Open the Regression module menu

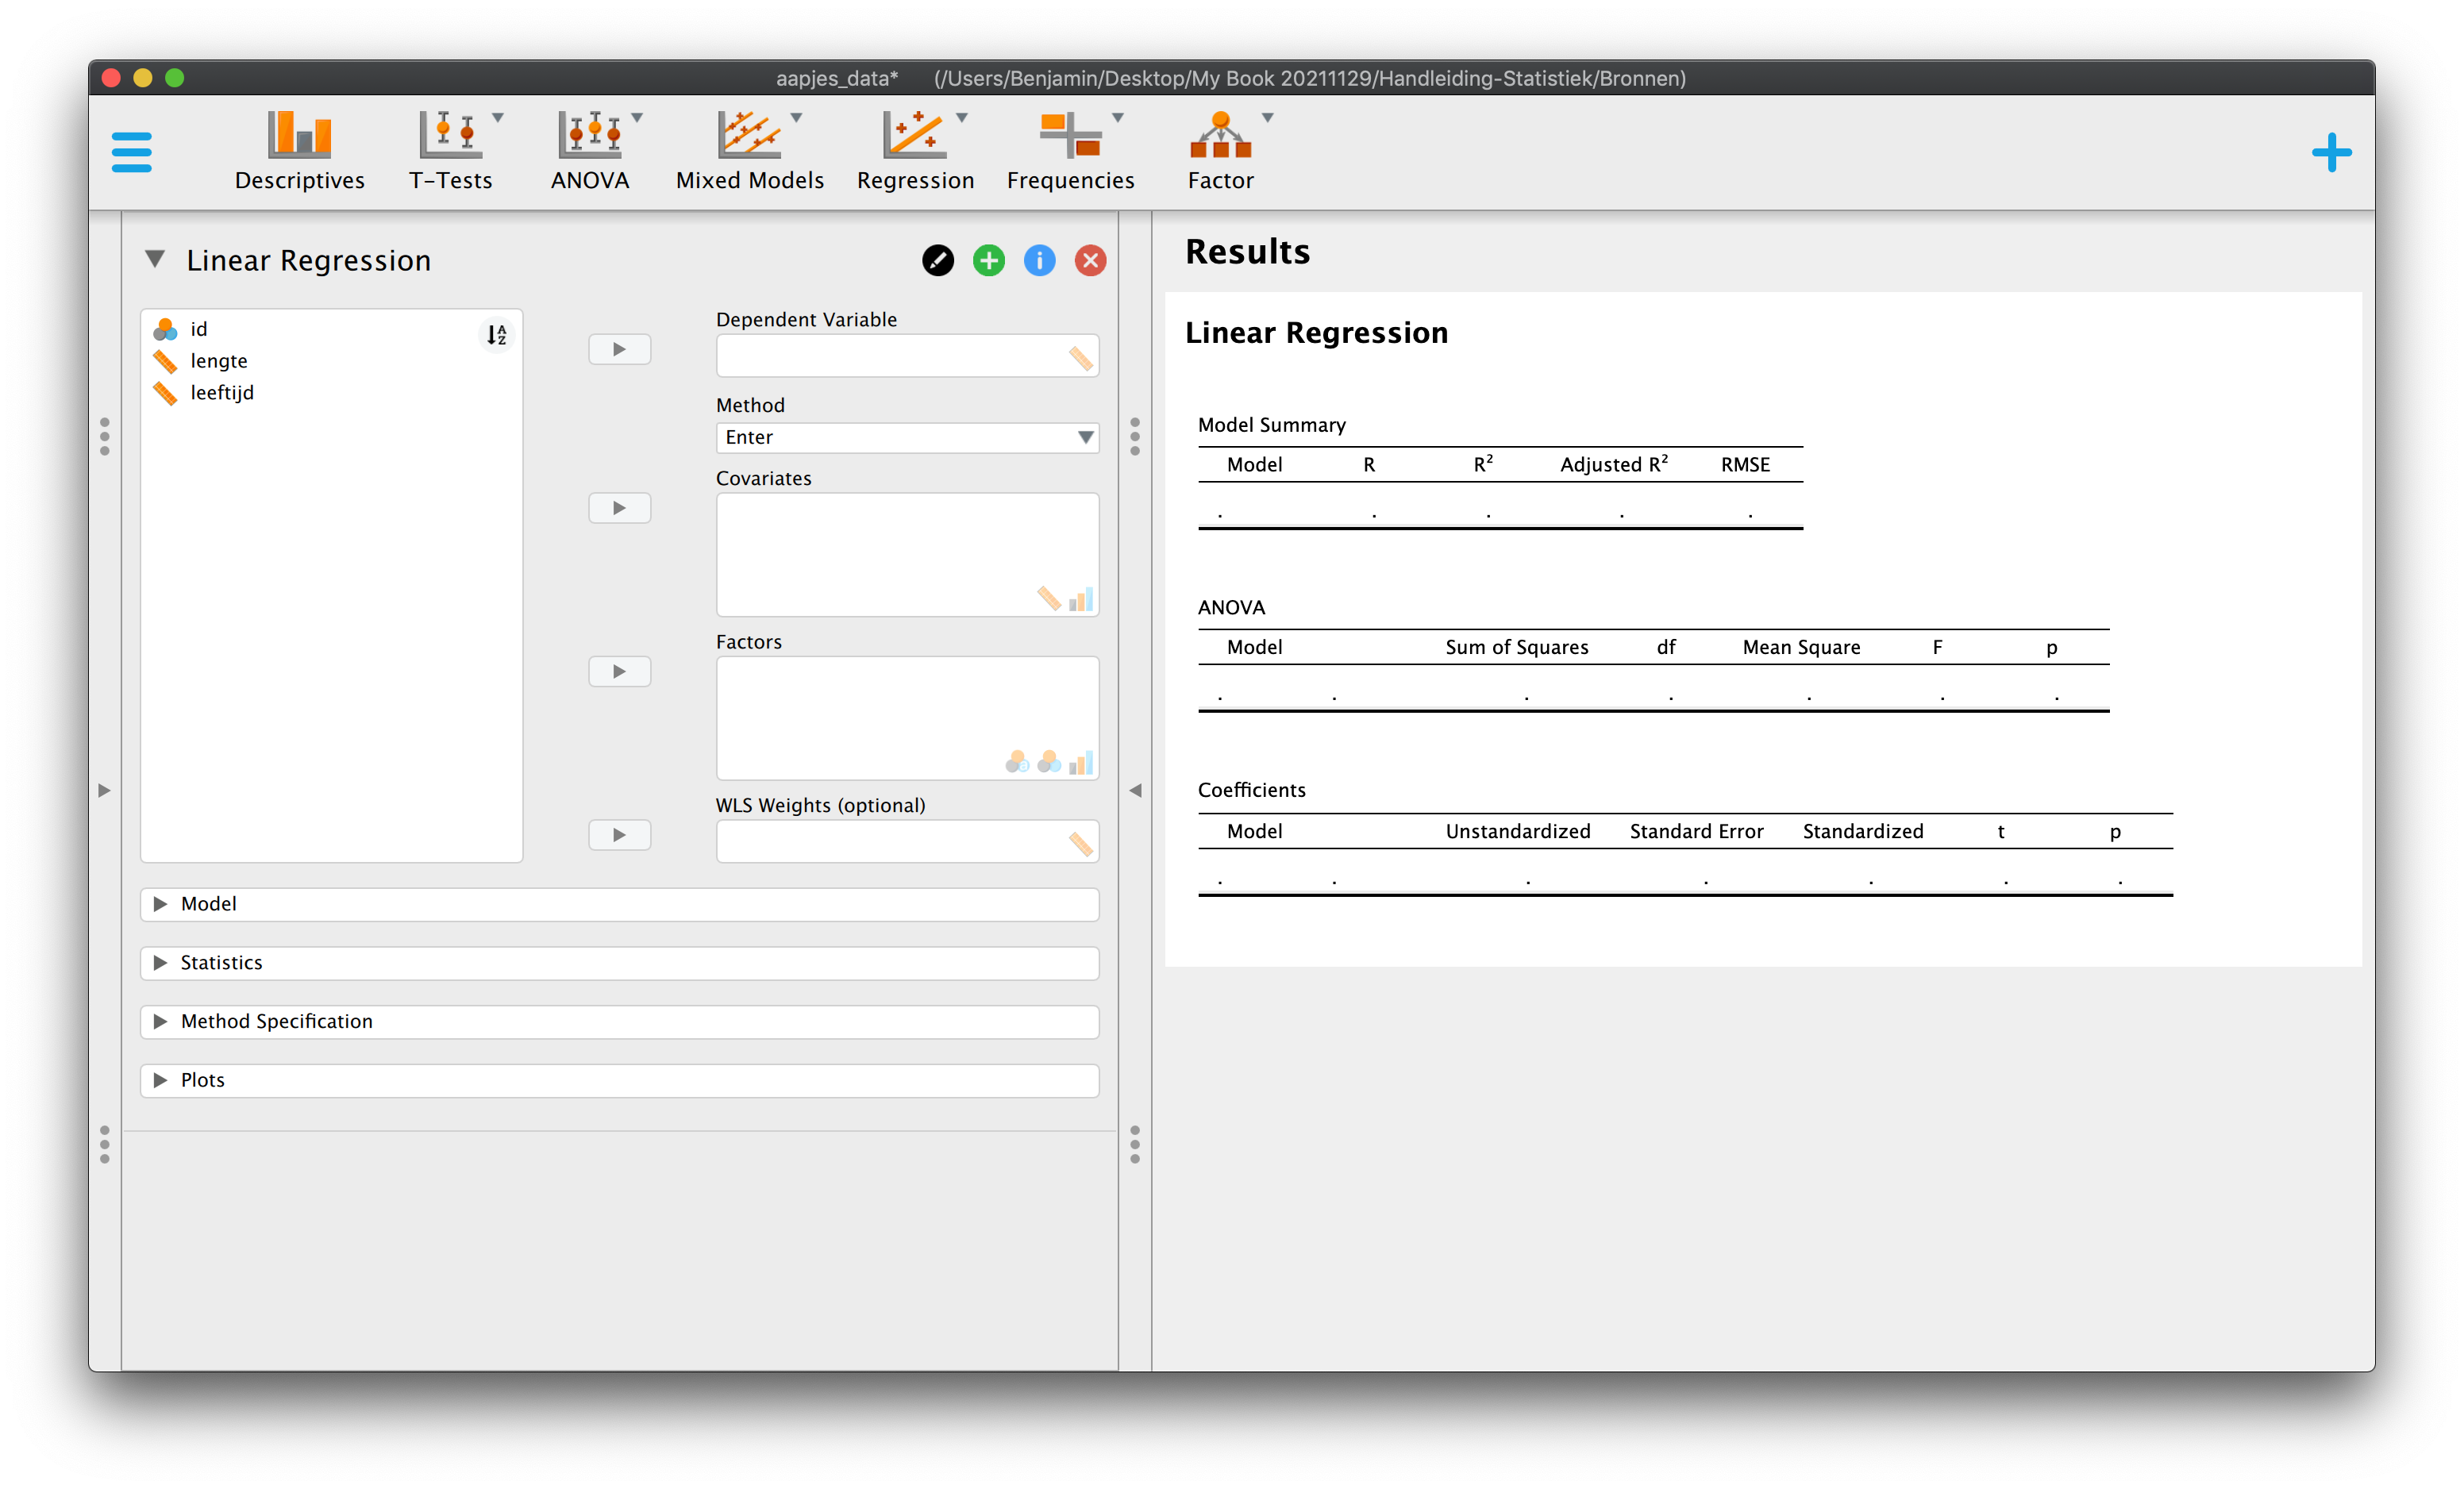click(x=915, y=150)
